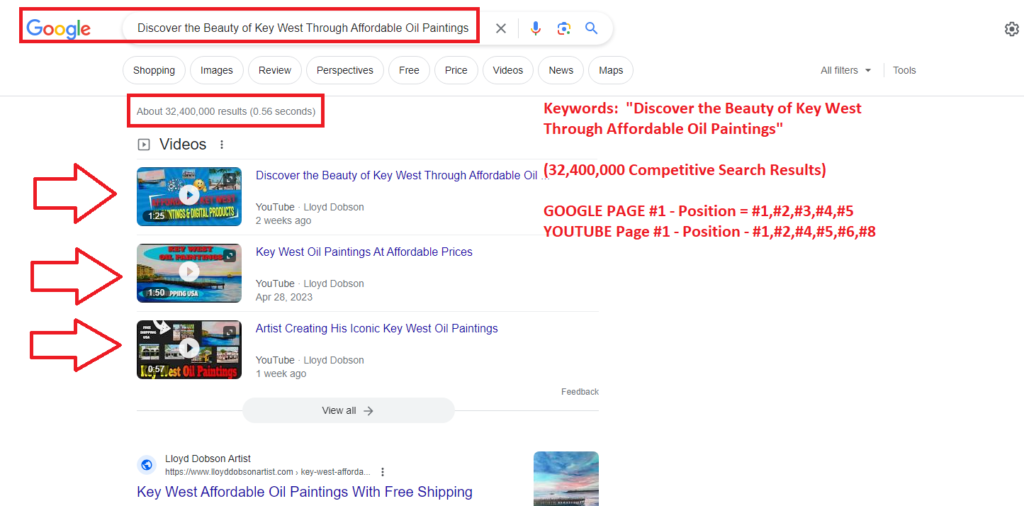
Task: Play the 1:25 Discover the Beauty video
Action: pyautogui.click(x=189, y=196)
